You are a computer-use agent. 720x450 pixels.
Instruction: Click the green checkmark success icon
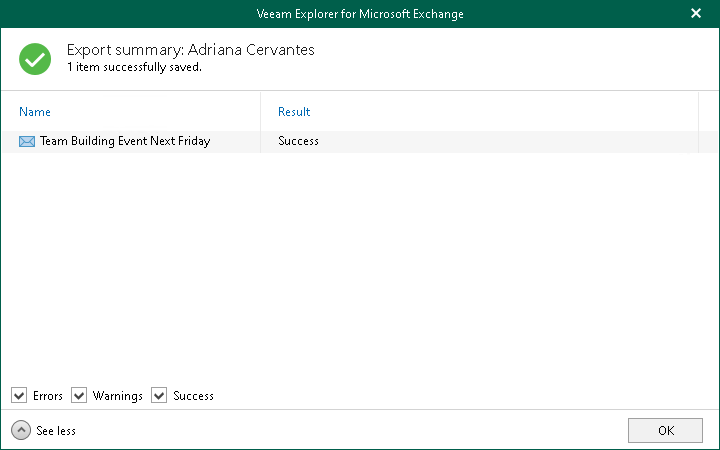click(x=35, y=59)
